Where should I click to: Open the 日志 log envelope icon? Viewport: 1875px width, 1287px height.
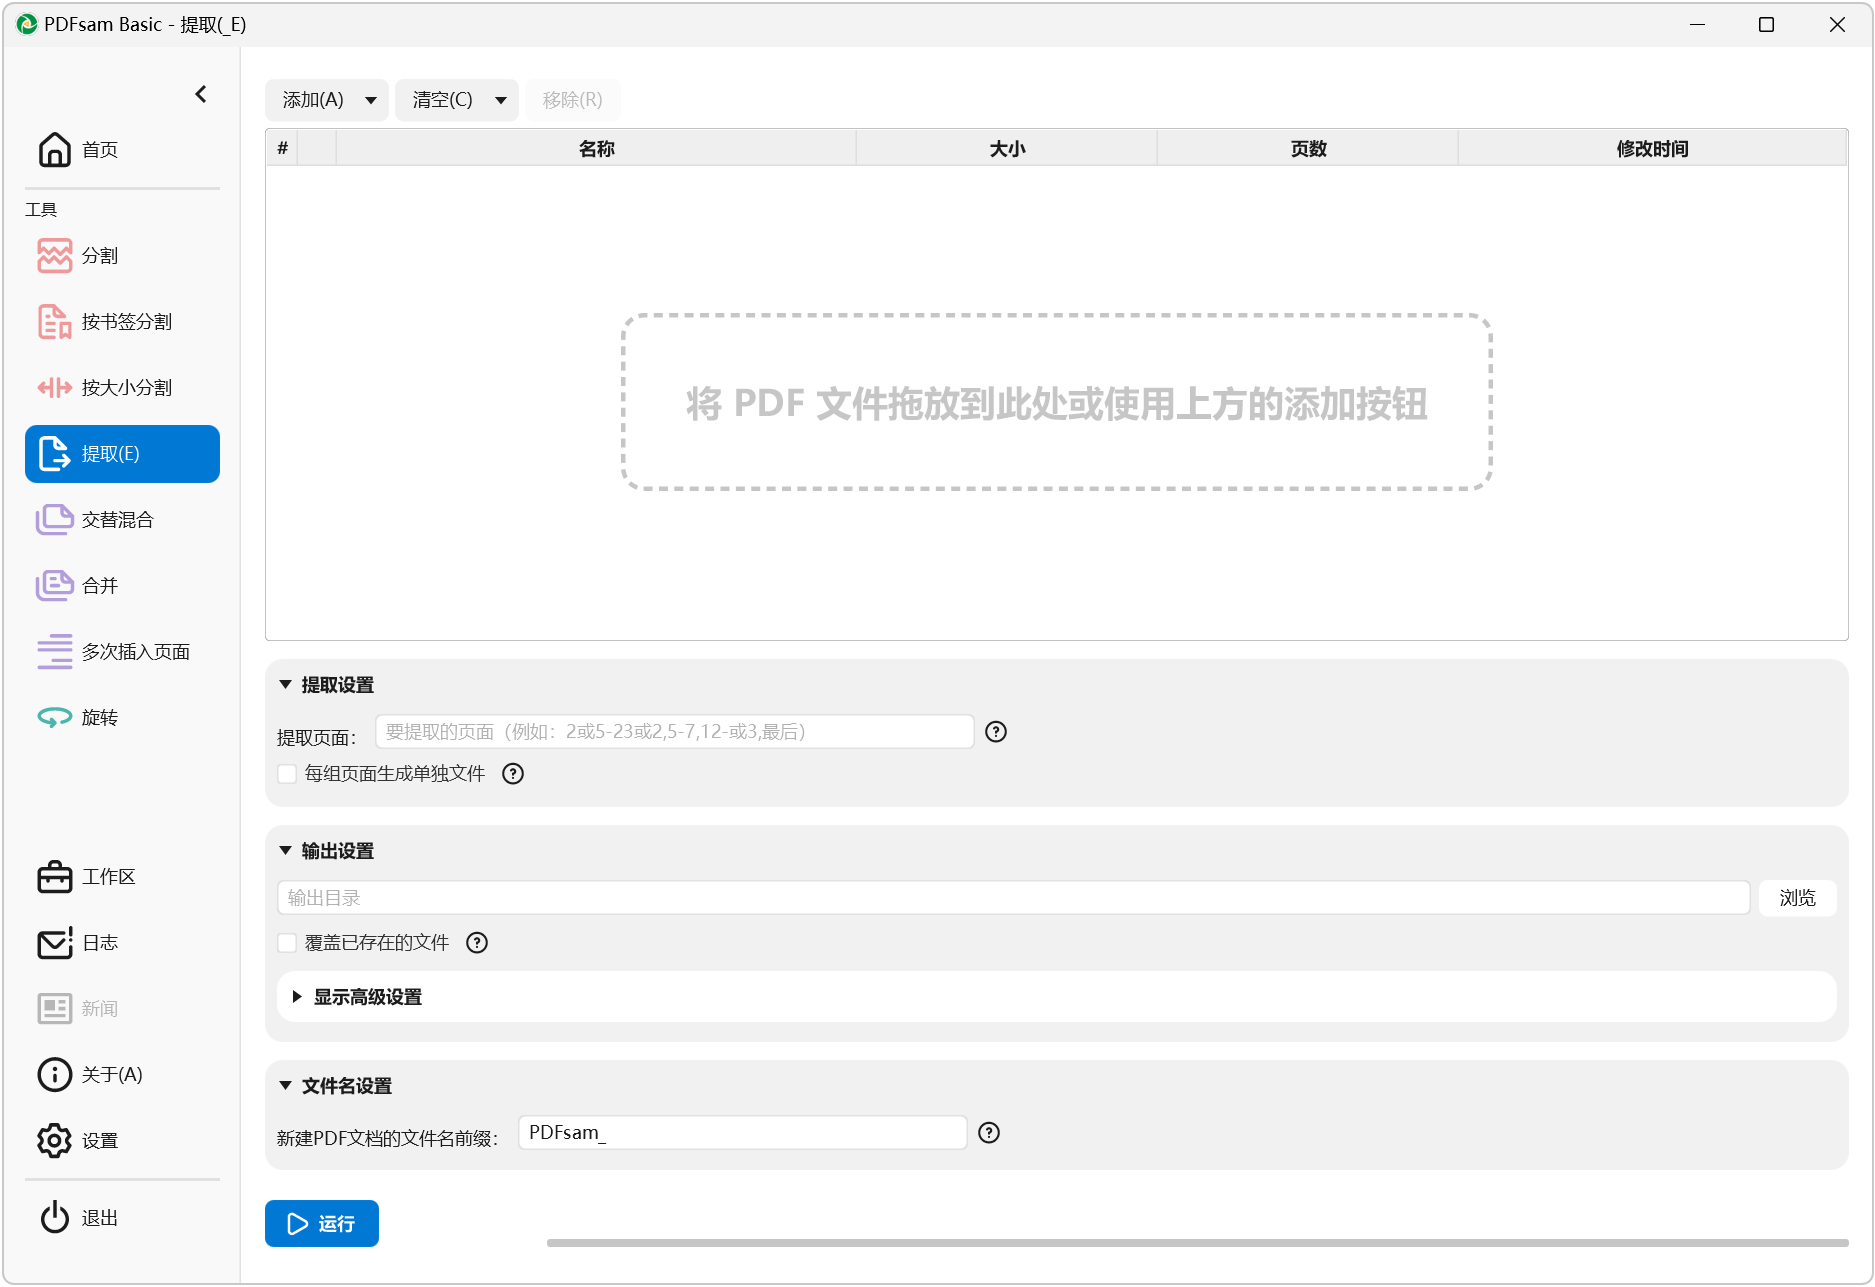(x=55, y=943)
